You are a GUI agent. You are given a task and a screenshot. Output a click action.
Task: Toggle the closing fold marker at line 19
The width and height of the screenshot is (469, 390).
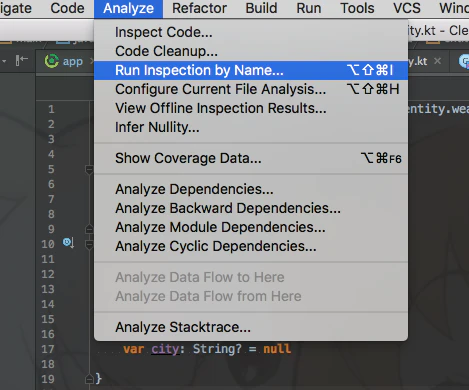[x=89, y=379]
